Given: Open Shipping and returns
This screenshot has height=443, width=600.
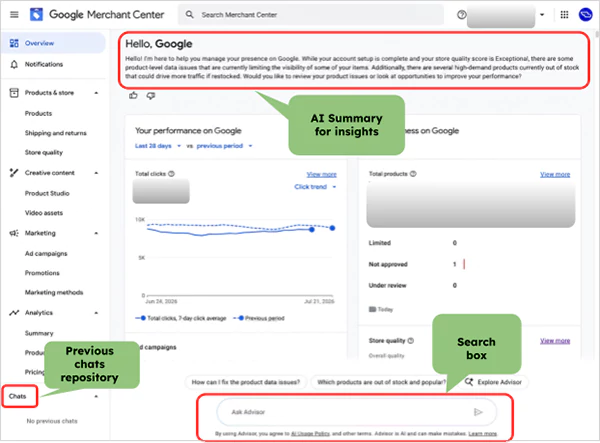Looking at the screenshot, I should pos(55,133).
